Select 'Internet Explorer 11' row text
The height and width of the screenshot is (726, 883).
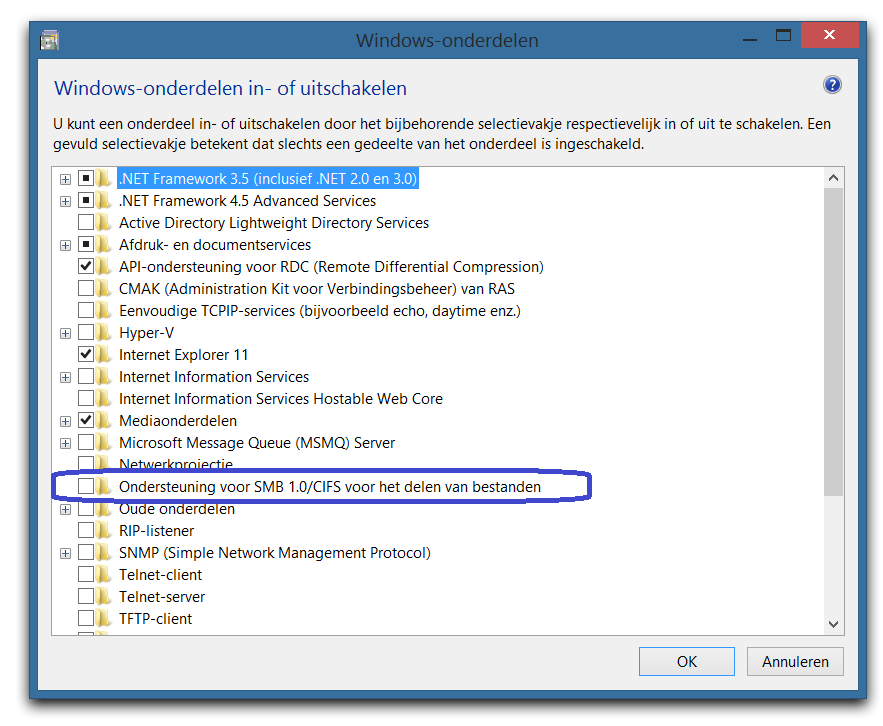(184, 355)
